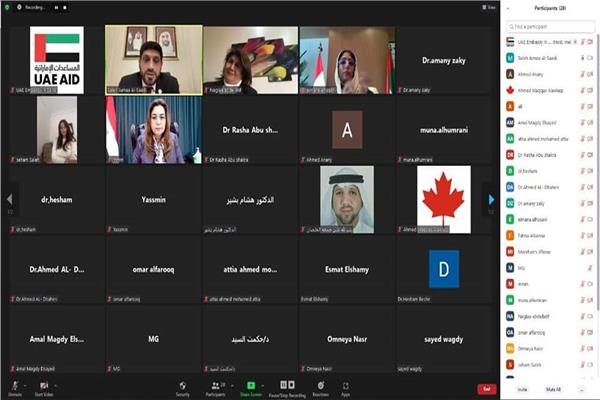Select the Yassmin video tile
The height and width of the screenshot is (400, 600).
coord(153,199)
